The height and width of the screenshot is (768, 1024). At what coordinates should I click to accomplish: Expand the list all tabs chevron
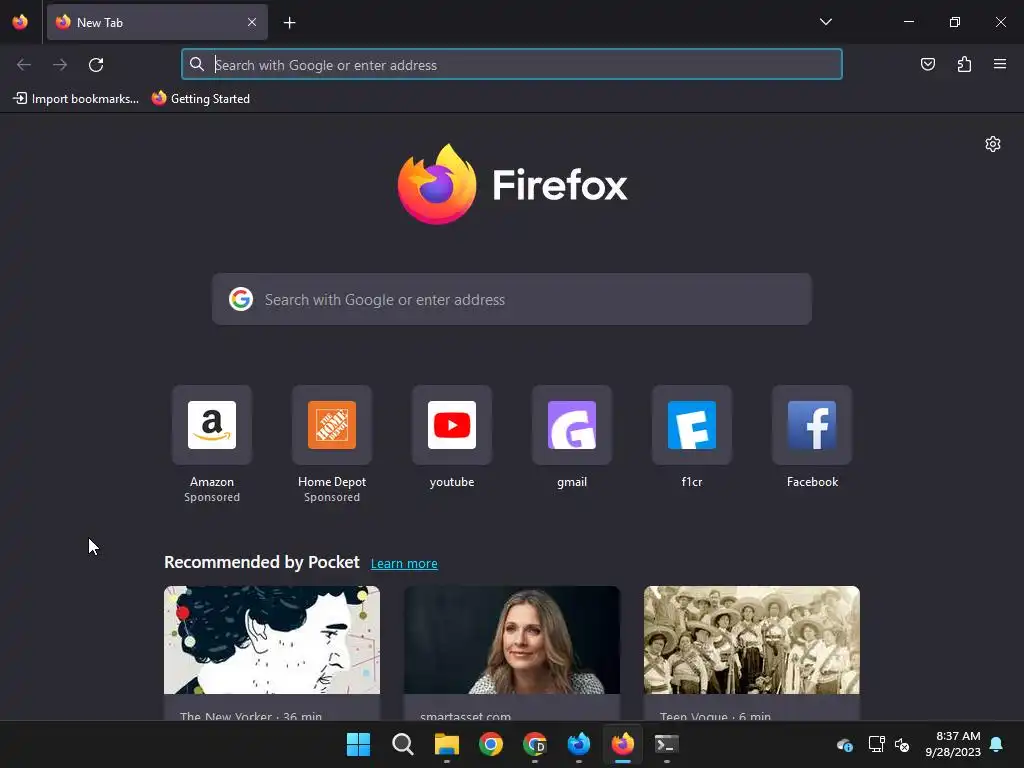tap(825, 22)
